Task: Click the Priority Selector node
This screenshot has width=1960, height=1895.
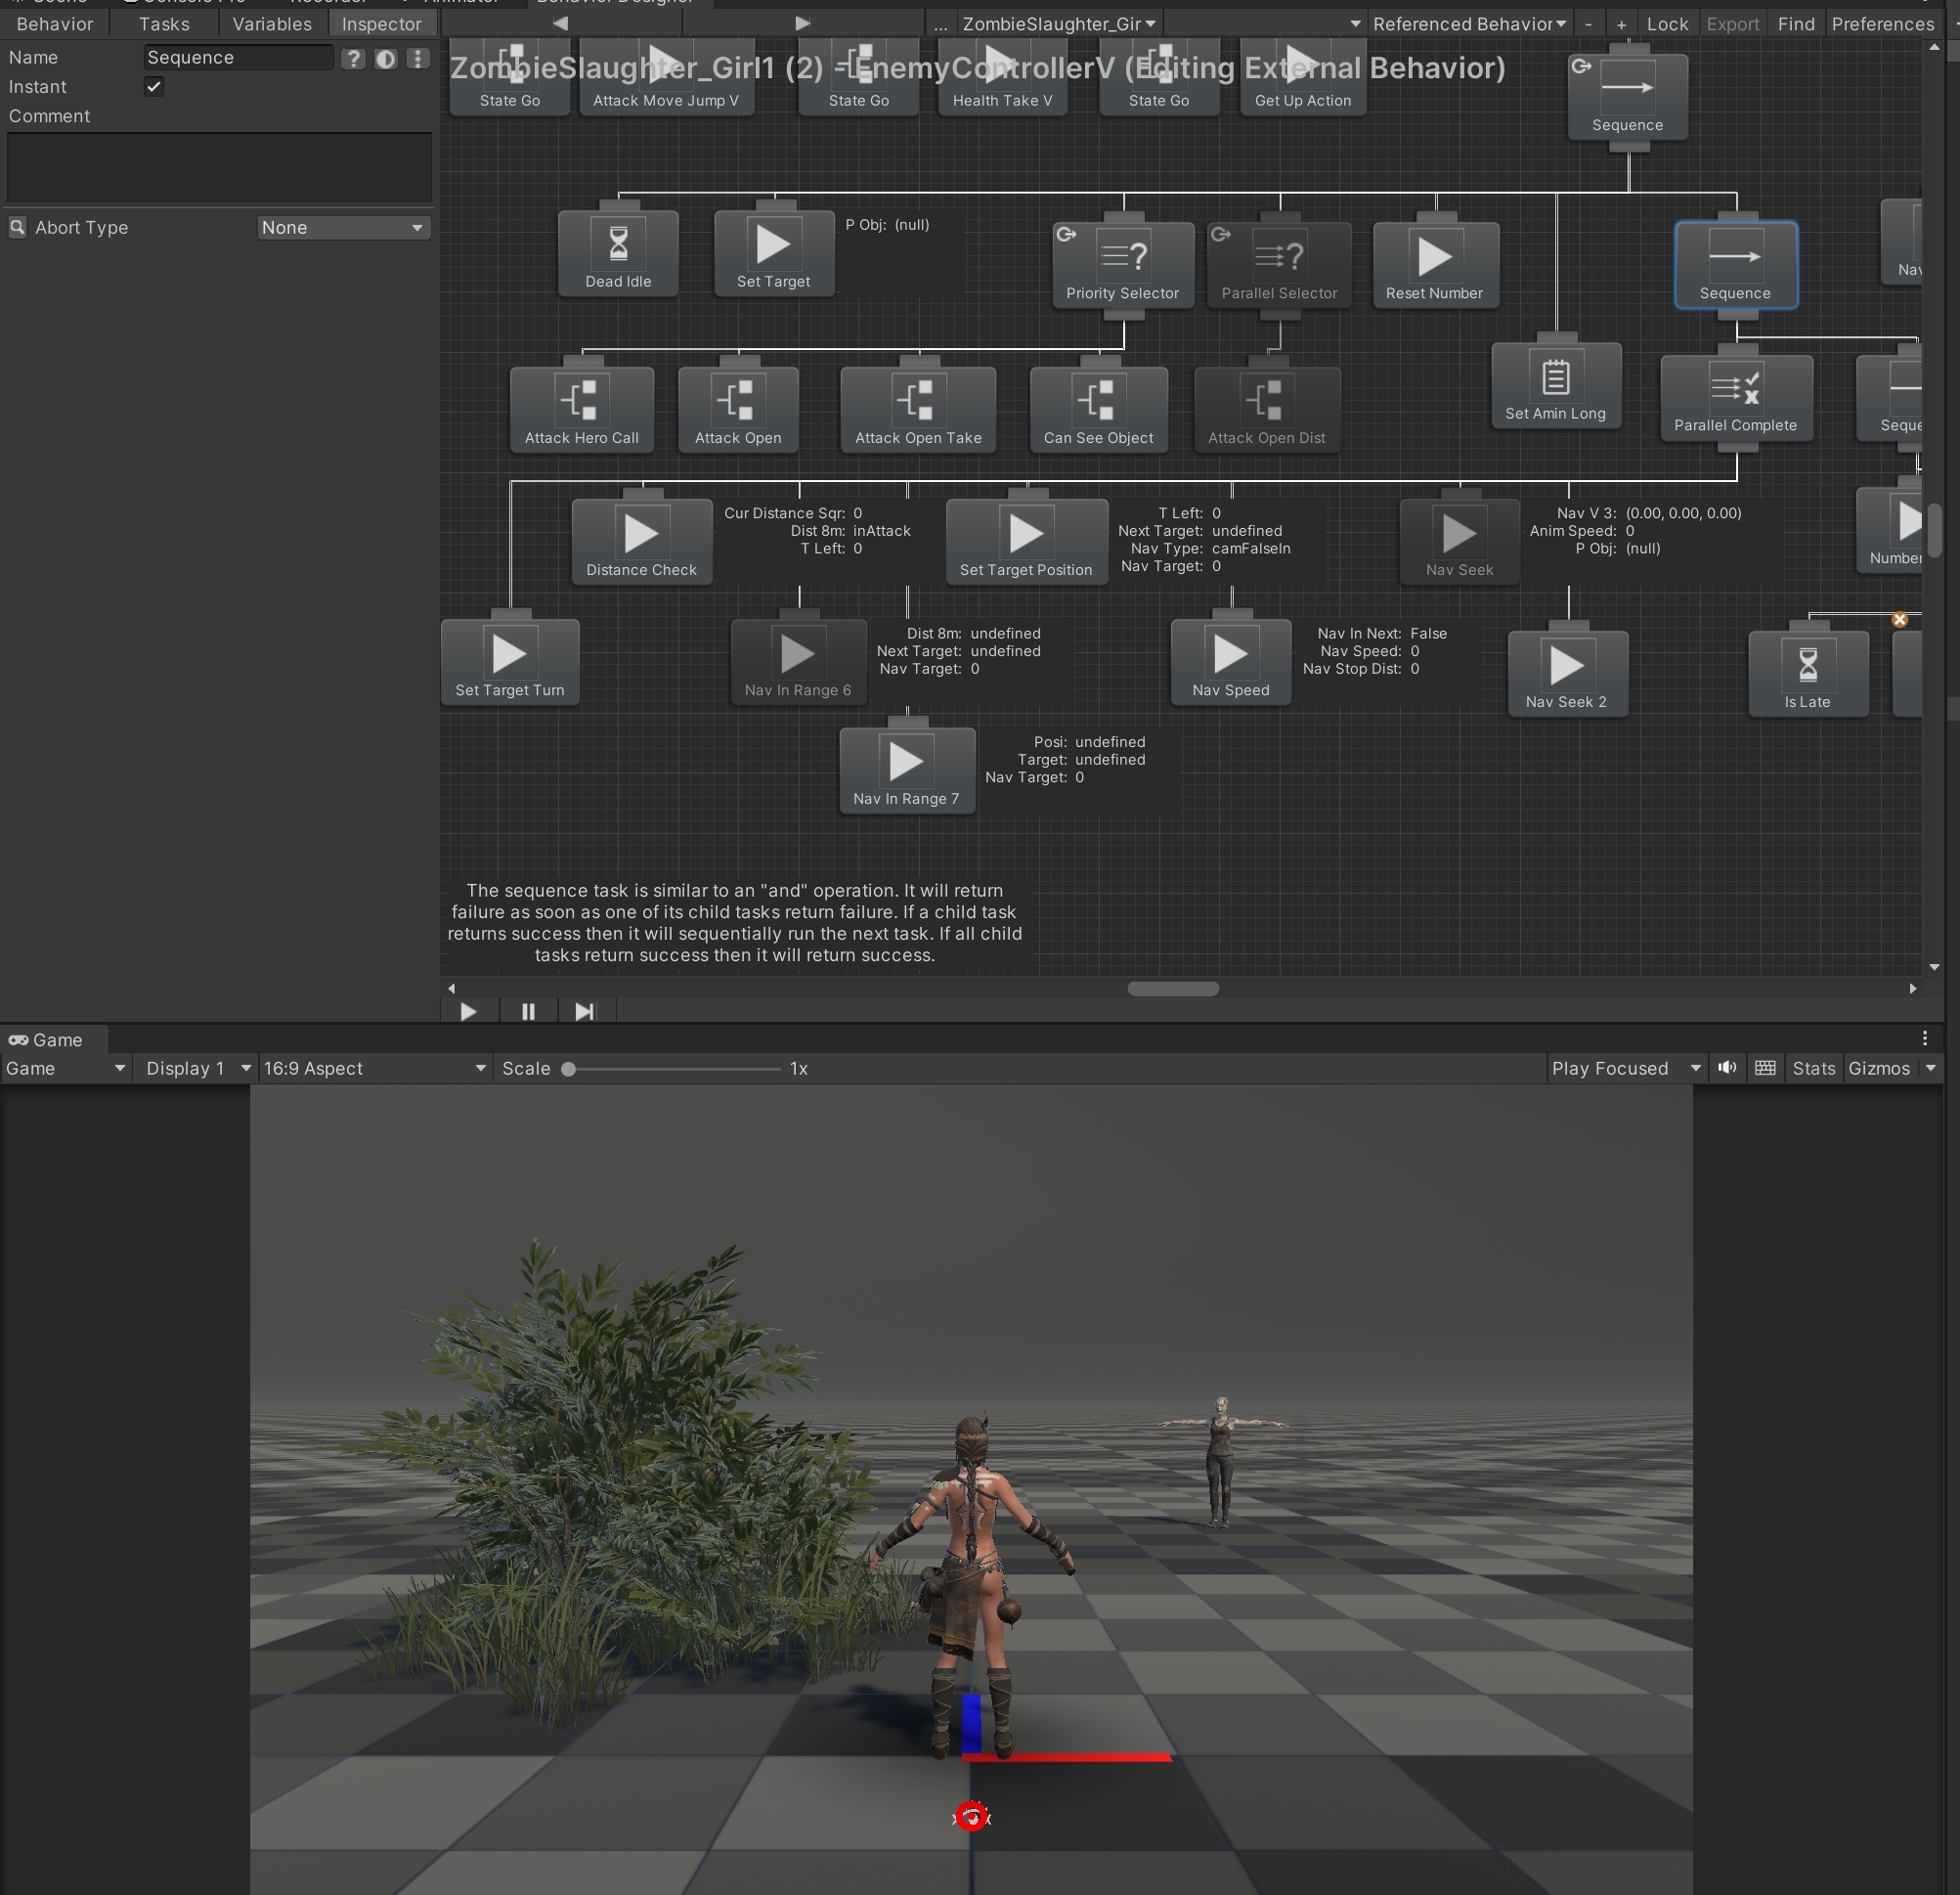Action: pos(1122,264)
